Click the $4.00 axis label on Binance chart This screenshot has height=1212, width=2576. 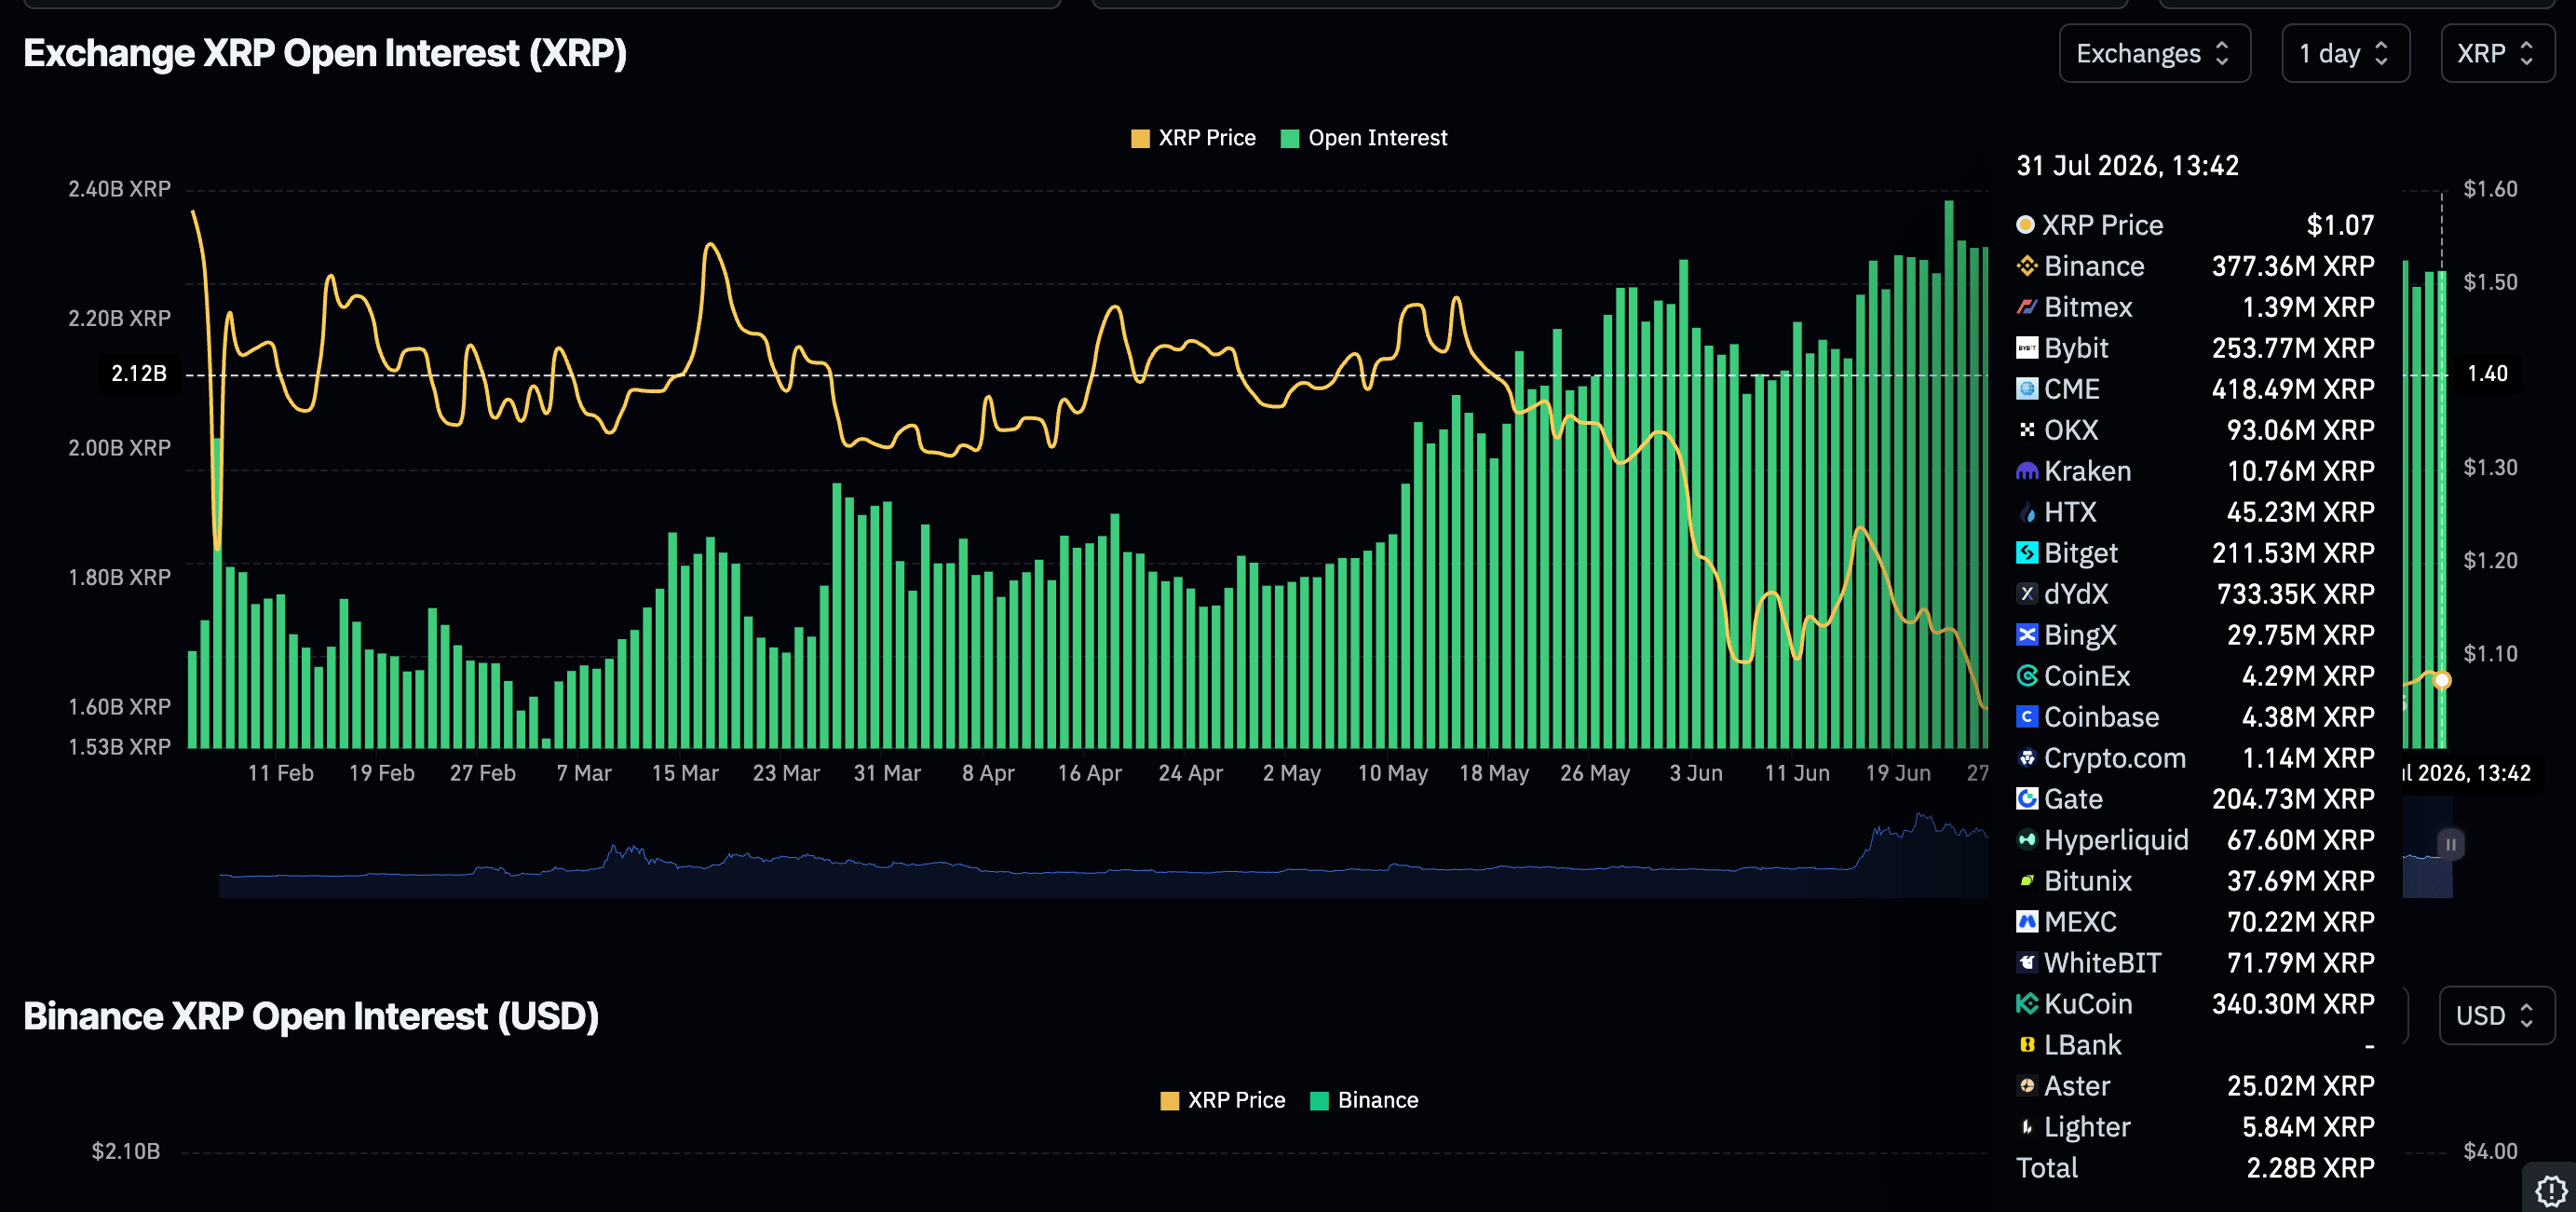pos(2490,1151)
